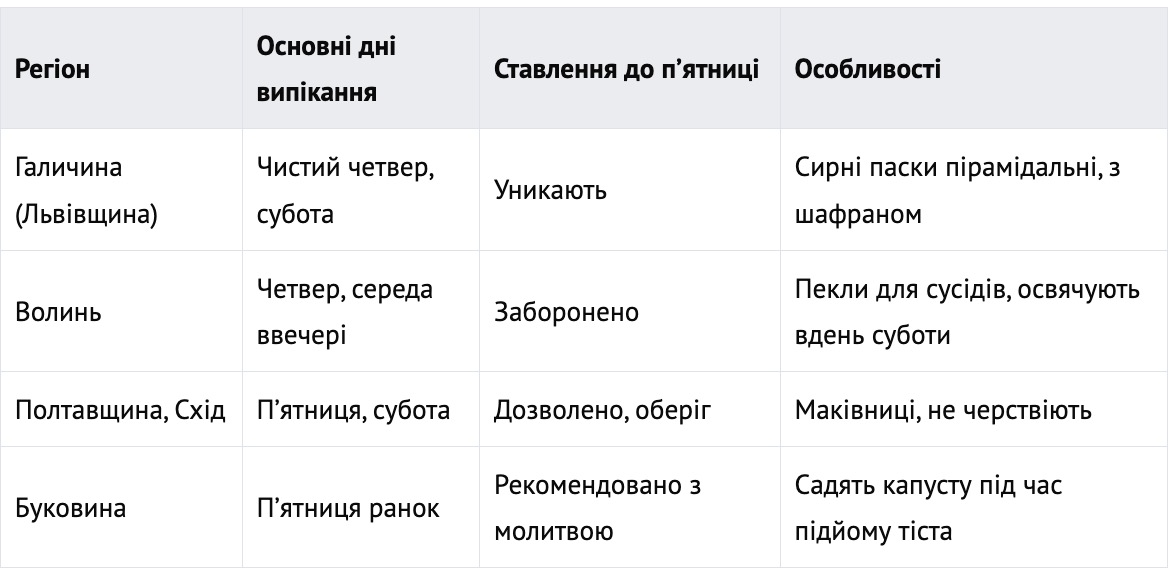Screen dimensions: 1170x572
Task: Click the "Маківниці, не черствіють" cell
Action: pos(943,411)
